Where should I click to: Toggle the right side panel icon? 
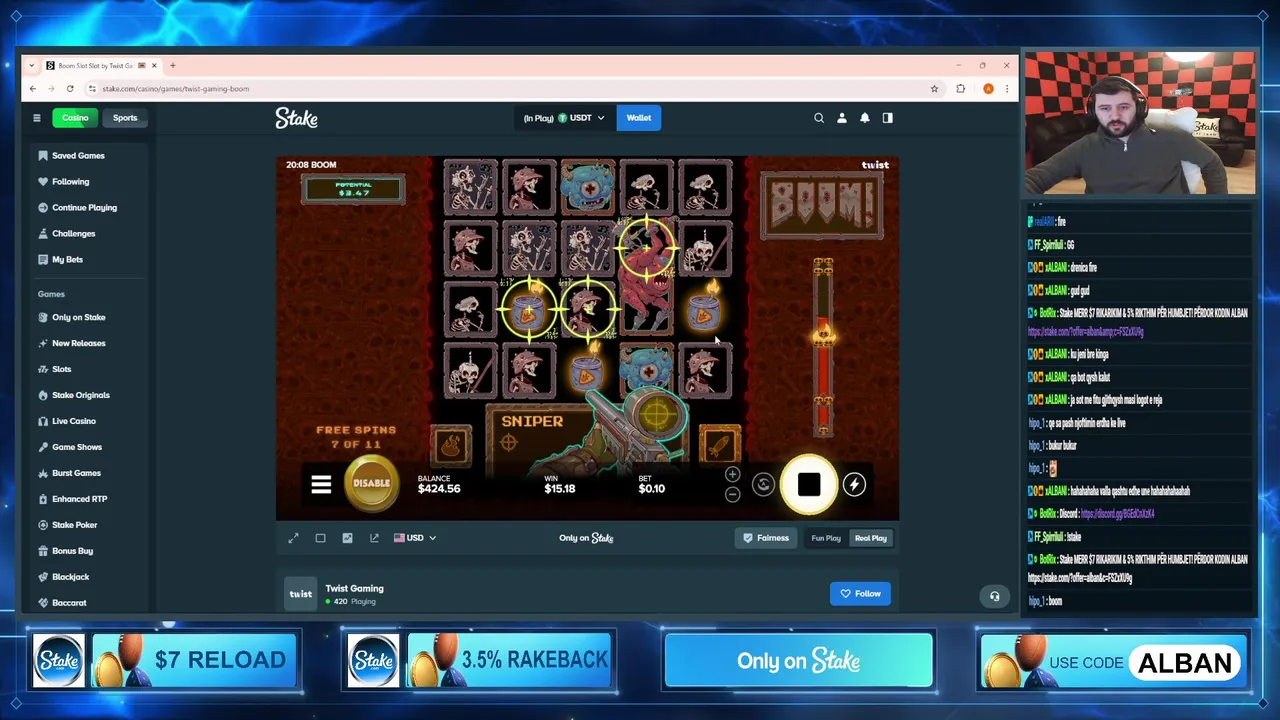[x=887, y=118]
